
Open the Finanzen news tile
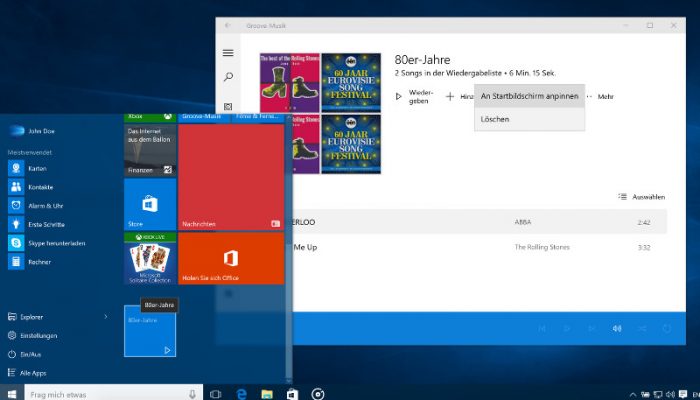150,150
